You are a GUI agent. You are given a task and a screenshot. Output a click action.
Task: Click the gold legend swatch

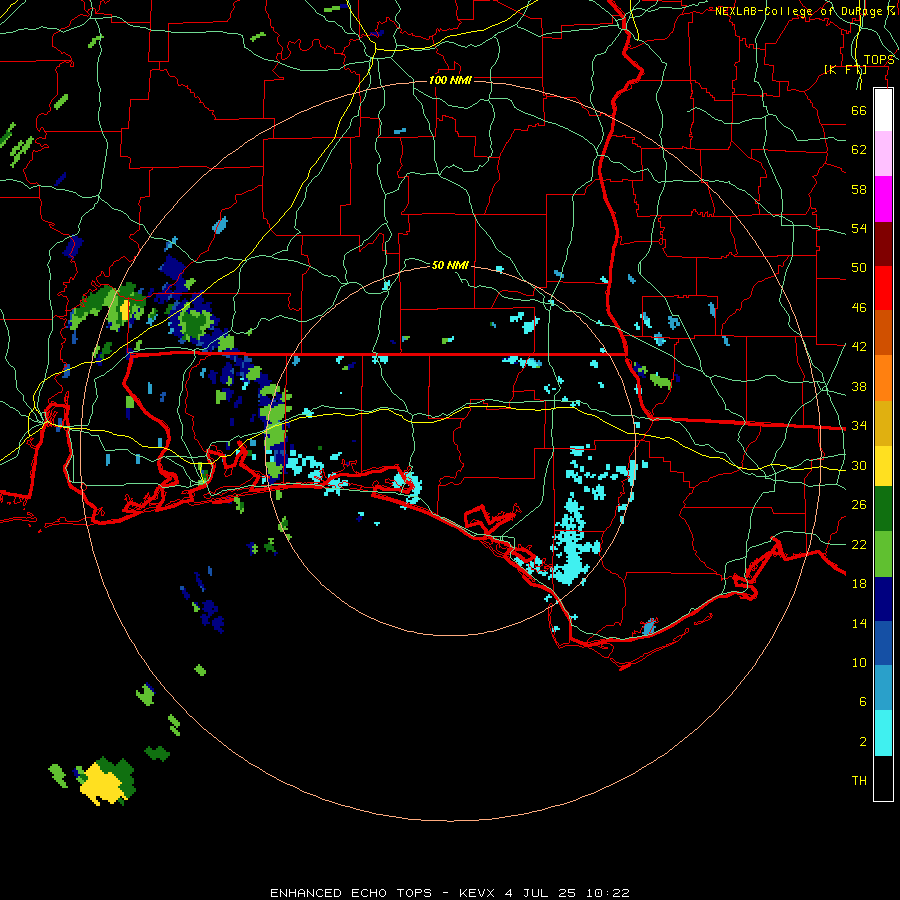[883, 423]
